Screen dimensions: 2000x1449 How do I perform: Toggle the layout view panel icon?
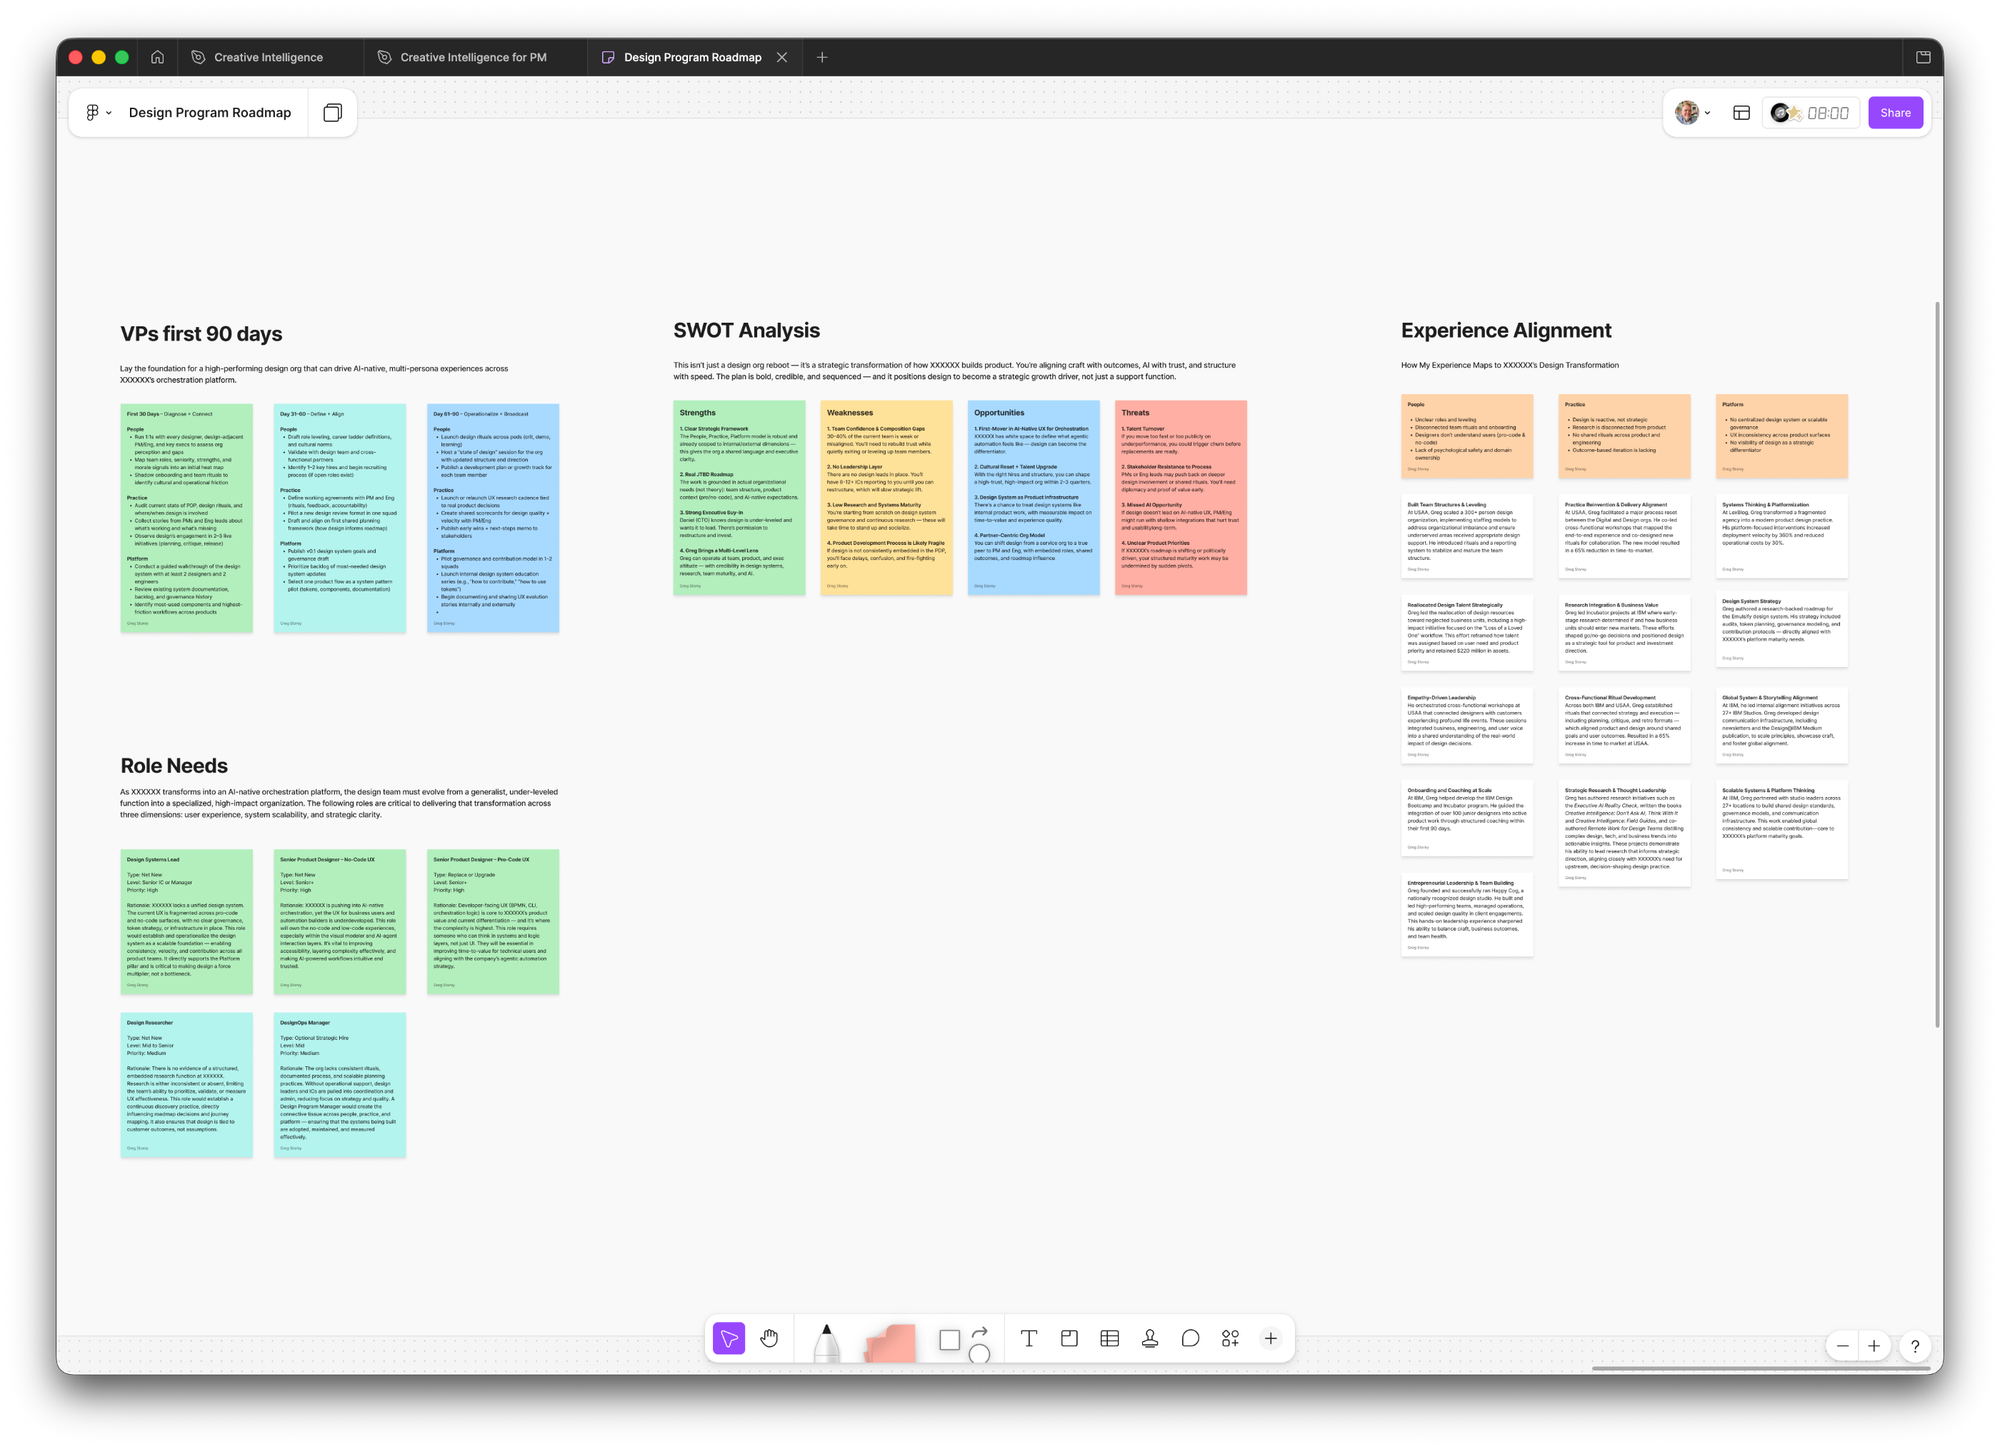(1741, 113)
